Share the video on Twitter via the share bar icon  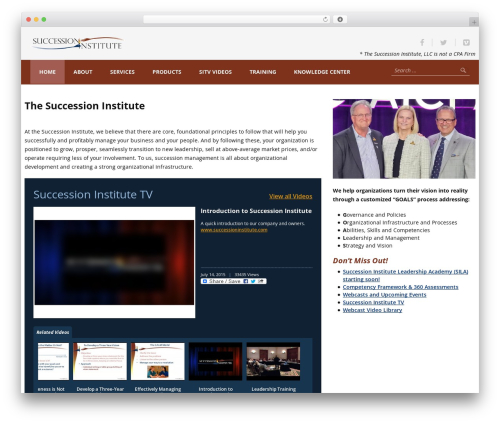pyautogui.click(x=253, y=281)
